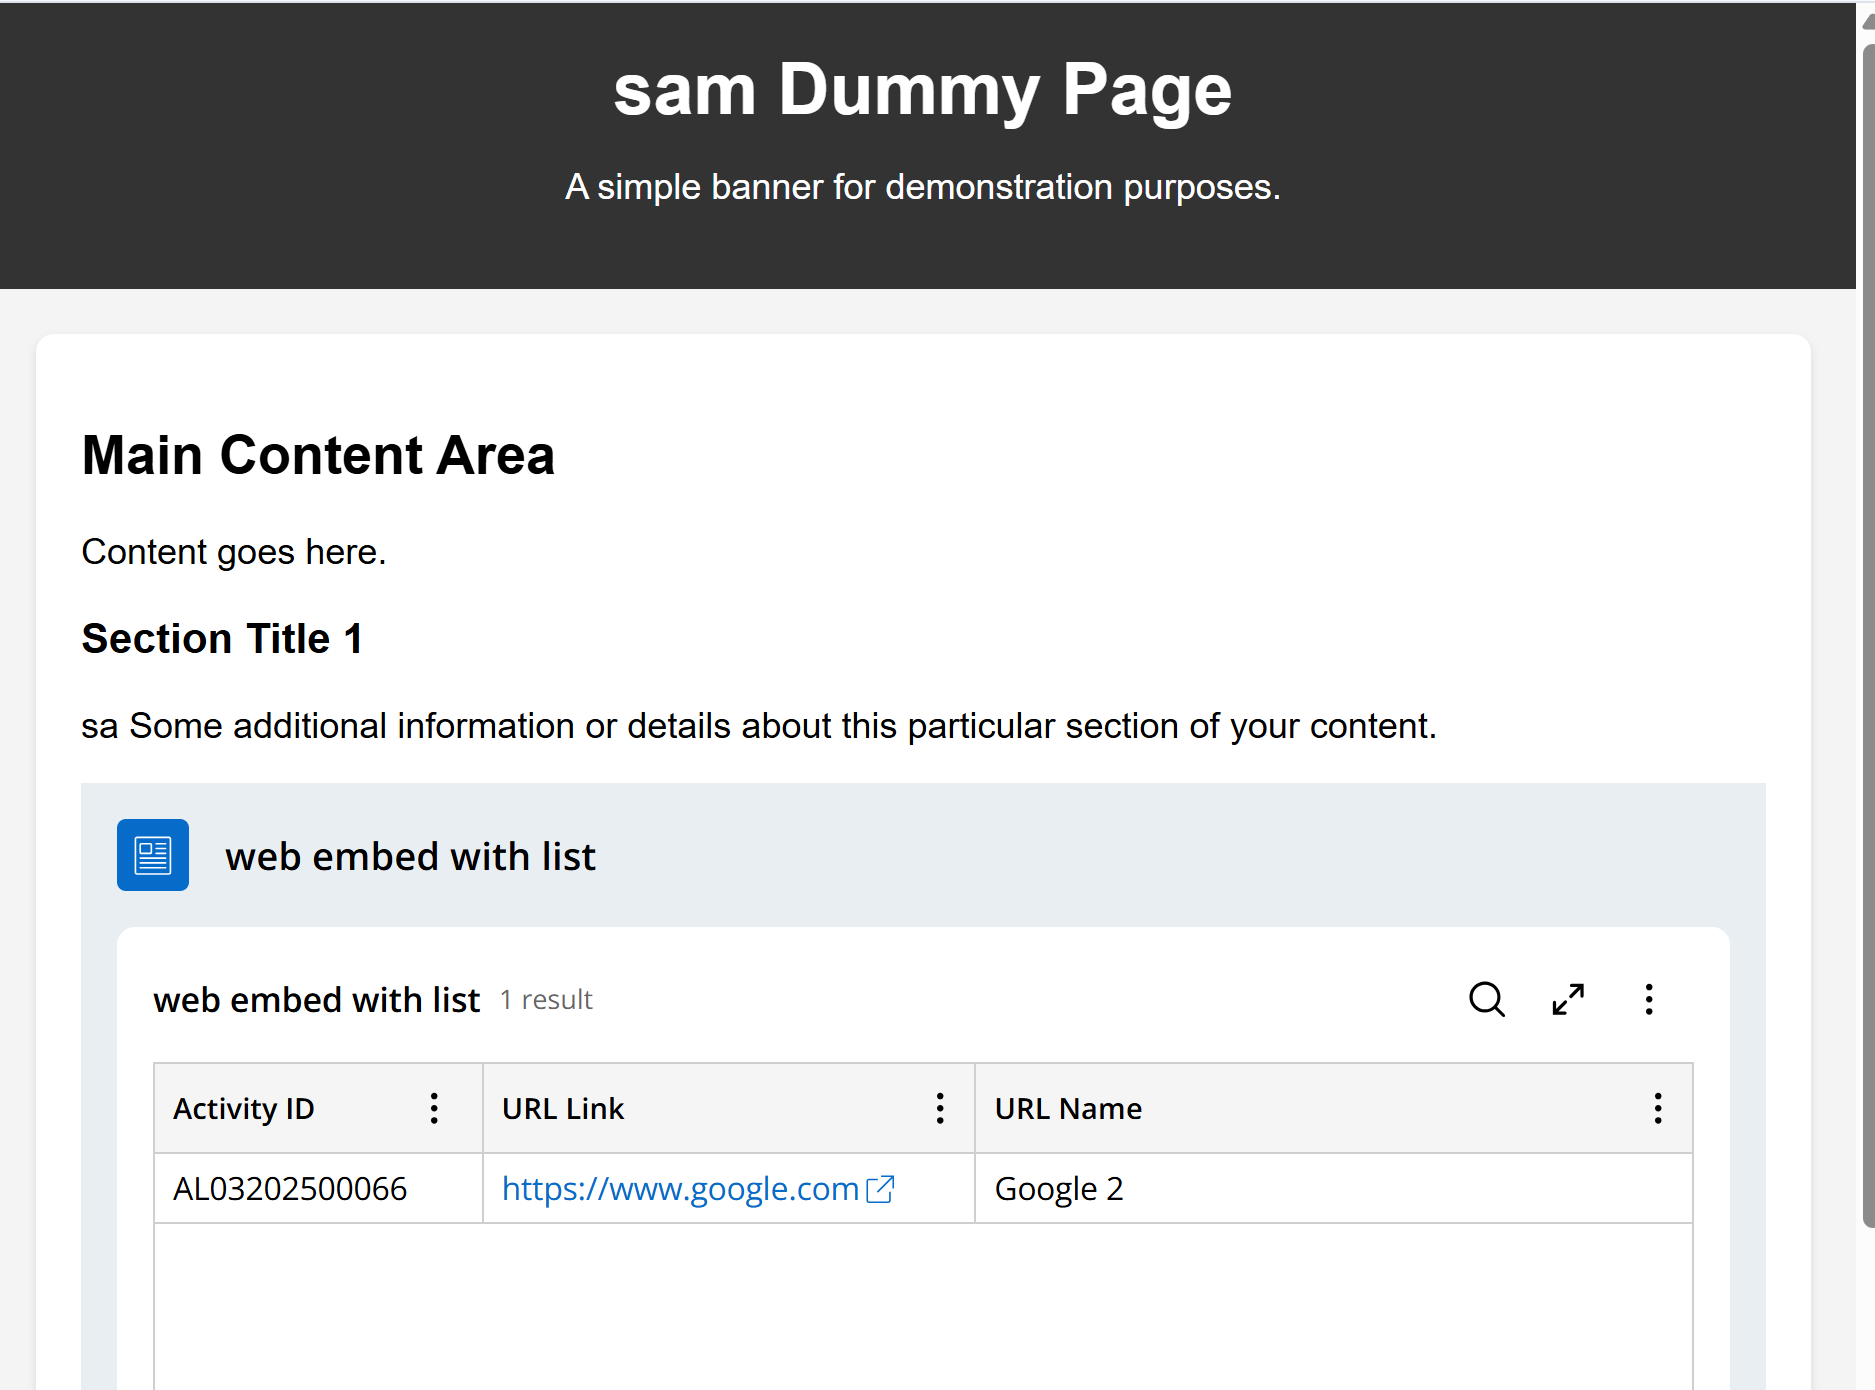Open URL Link column options menu
1875x1390 pixels.
[x=940, y=1108]
